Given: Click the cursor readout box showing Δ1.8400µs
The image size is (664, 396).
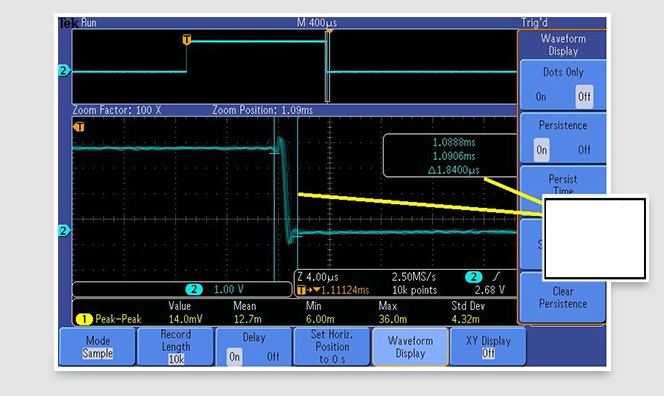Looking at the screenshot, I should pyautogui.click(x=450, y=156).
